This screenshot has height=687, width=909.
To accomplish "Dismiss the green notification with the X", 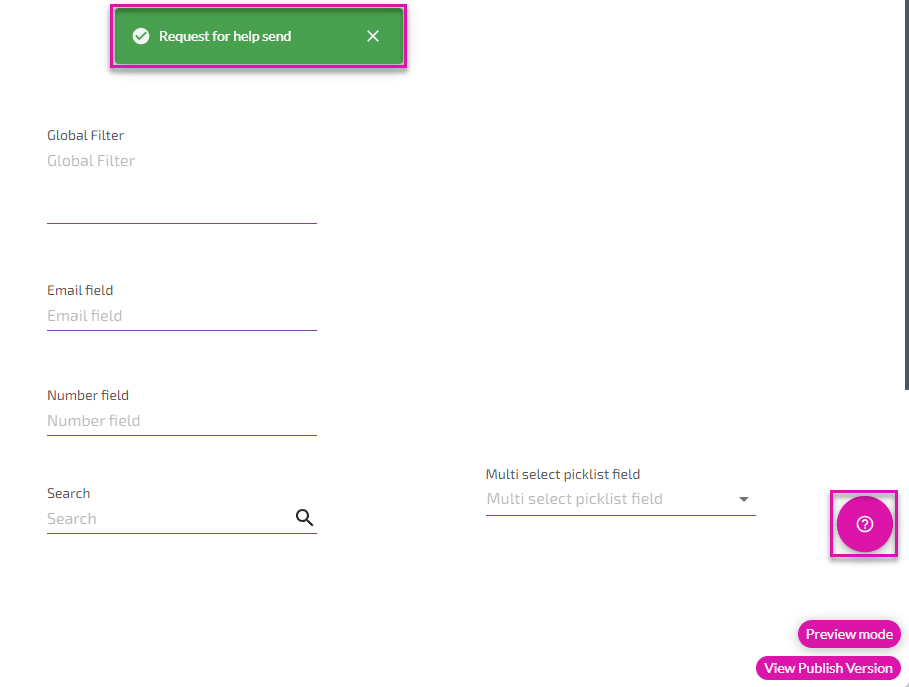I will pos(373,36).
